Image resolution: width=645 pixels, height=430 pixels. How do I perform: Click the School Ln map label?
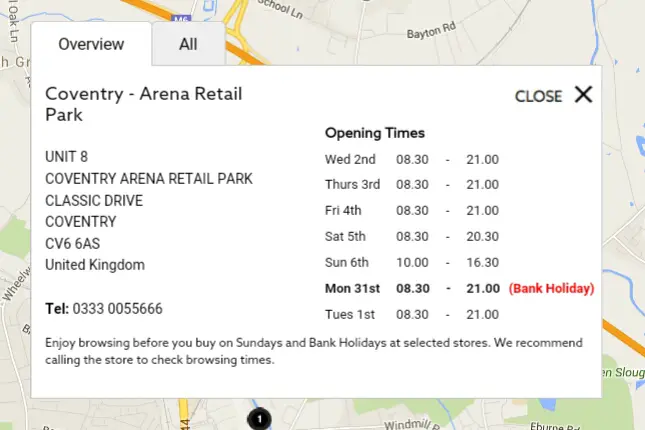pos(281,8)
